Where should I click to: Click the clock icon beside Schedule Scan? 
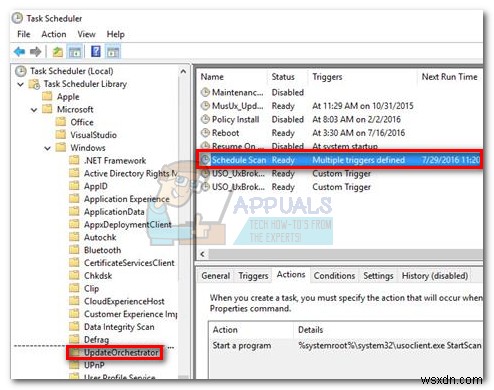[205, 160]
